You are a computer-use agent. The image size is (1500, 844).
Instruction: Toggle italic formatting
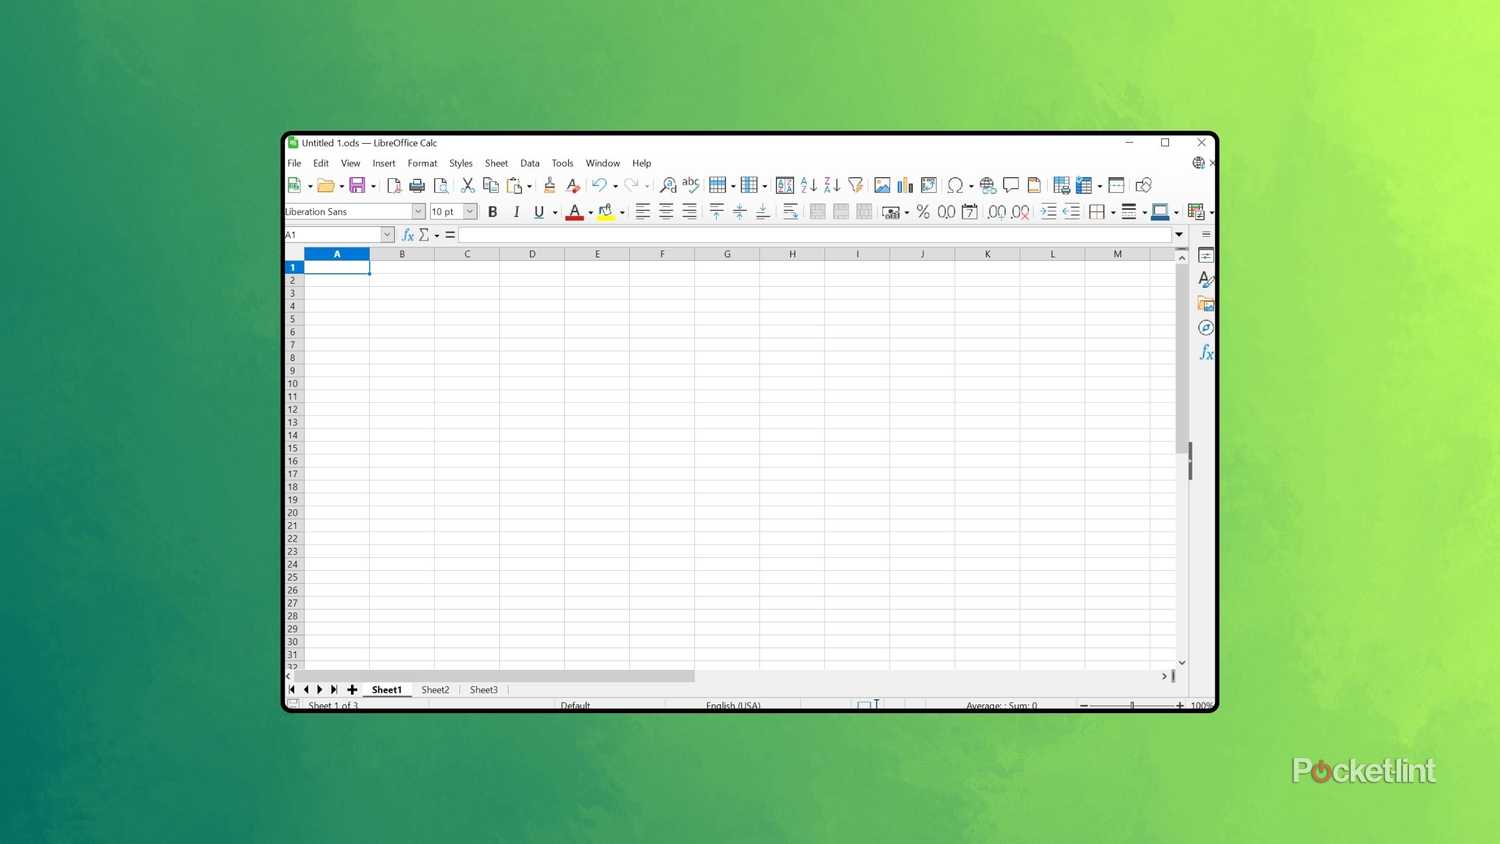click(x=516, y=211)
